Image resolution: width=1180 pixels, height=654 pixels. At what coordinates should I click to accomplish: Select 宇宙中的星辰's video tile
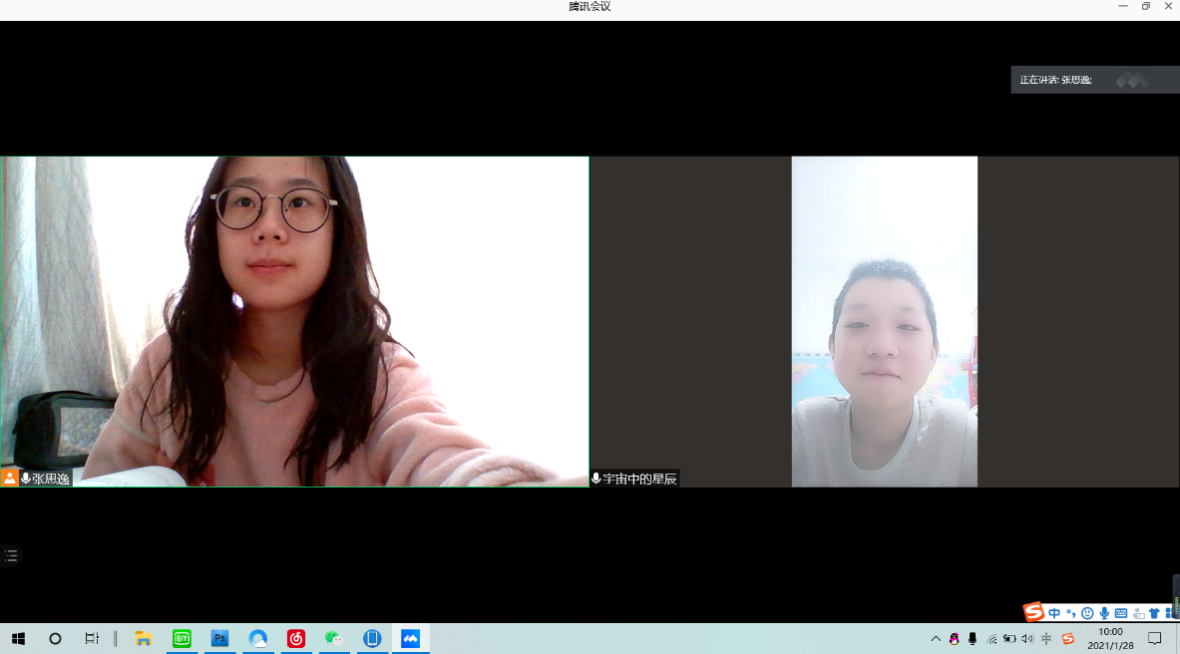(884, 320)
